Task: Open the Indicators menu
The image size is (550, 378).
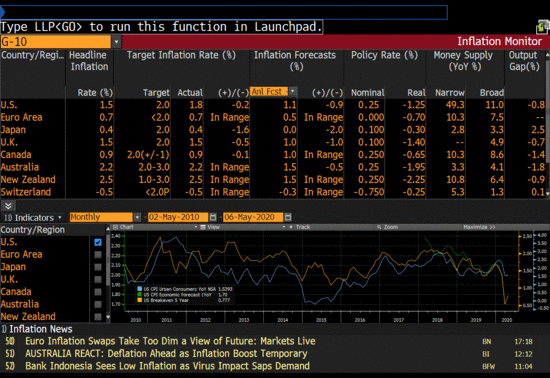Action: [33, 218]
